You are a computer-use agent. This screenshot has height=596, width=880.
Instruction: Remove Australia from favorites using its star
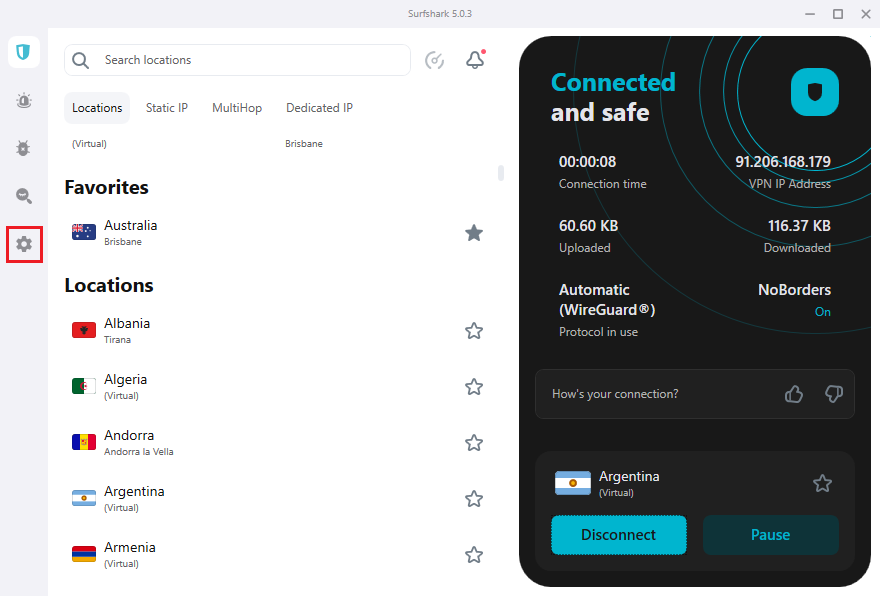(x=474, y=233)
